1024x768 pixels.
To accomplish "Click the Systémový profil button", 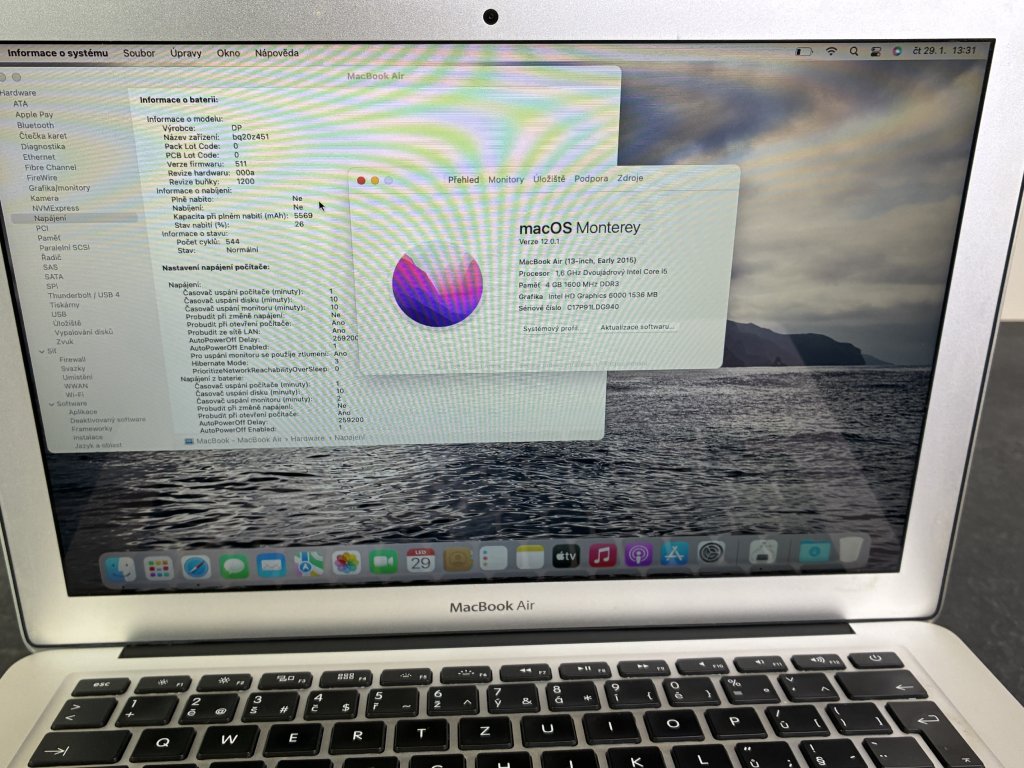I will (x=551, y=328).
